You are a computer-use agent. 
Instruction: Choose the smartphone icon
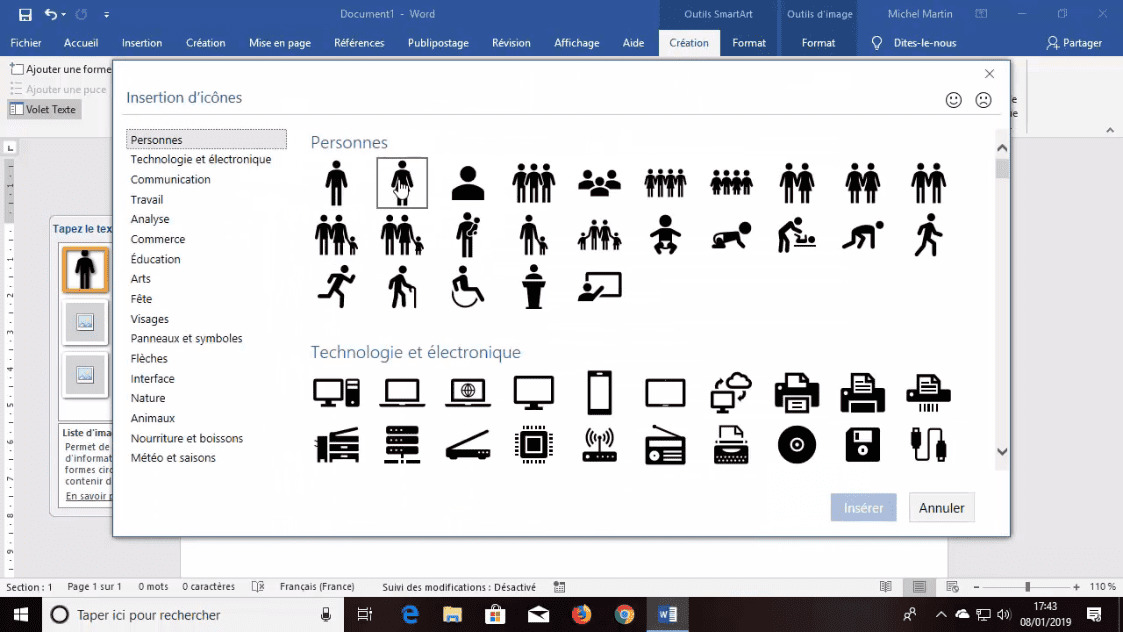coord(599,392)
